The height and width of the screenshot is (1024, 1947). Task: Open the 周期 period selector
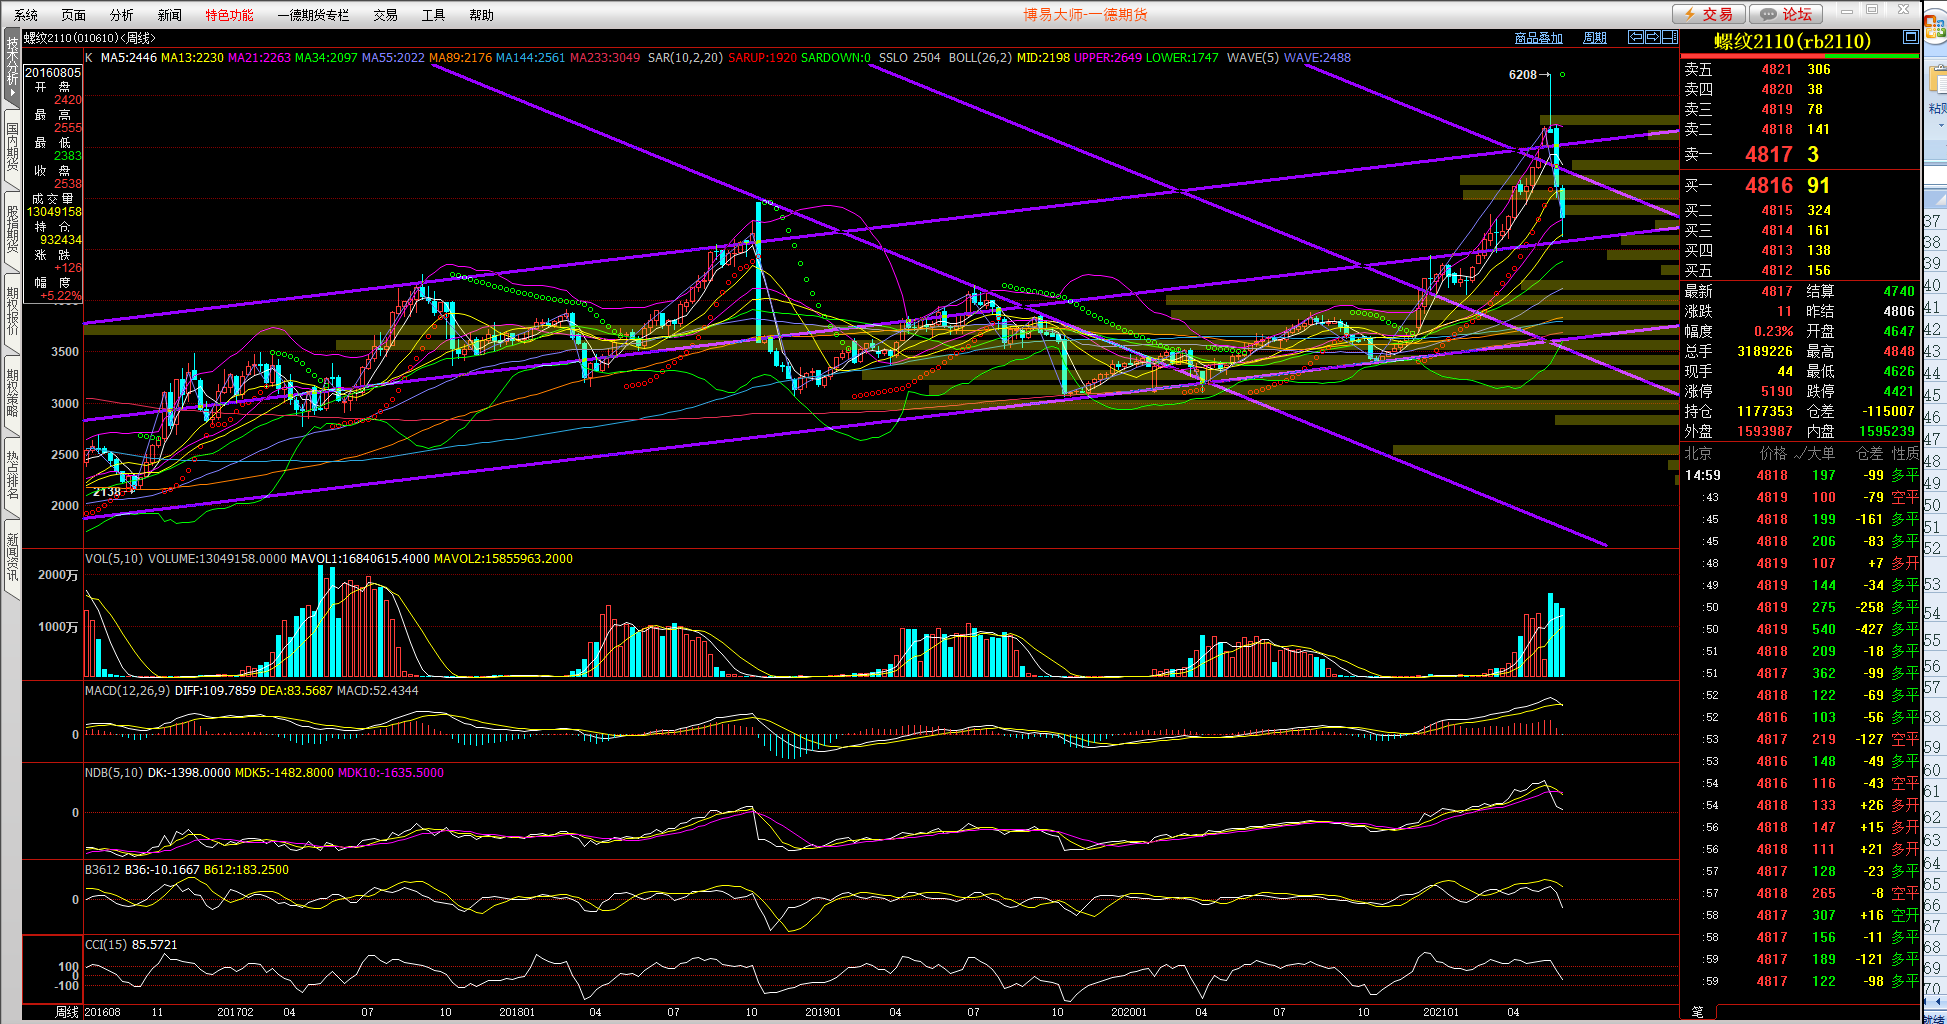1595,38
